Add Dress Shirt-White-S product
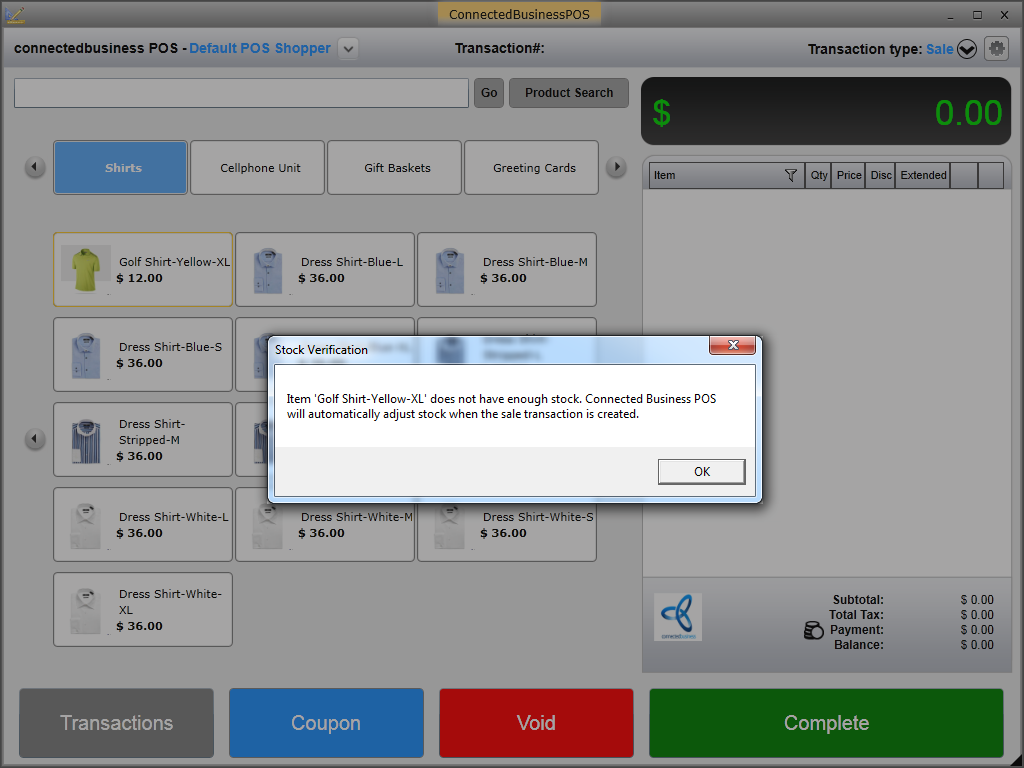 point(507,530)
